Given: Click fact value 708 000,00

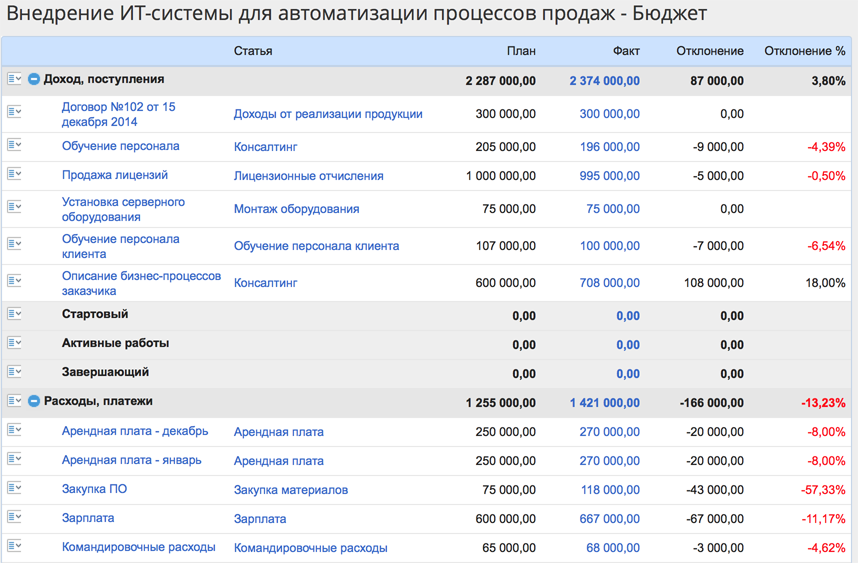Looking at the screenshot, I should coord(609,283).
